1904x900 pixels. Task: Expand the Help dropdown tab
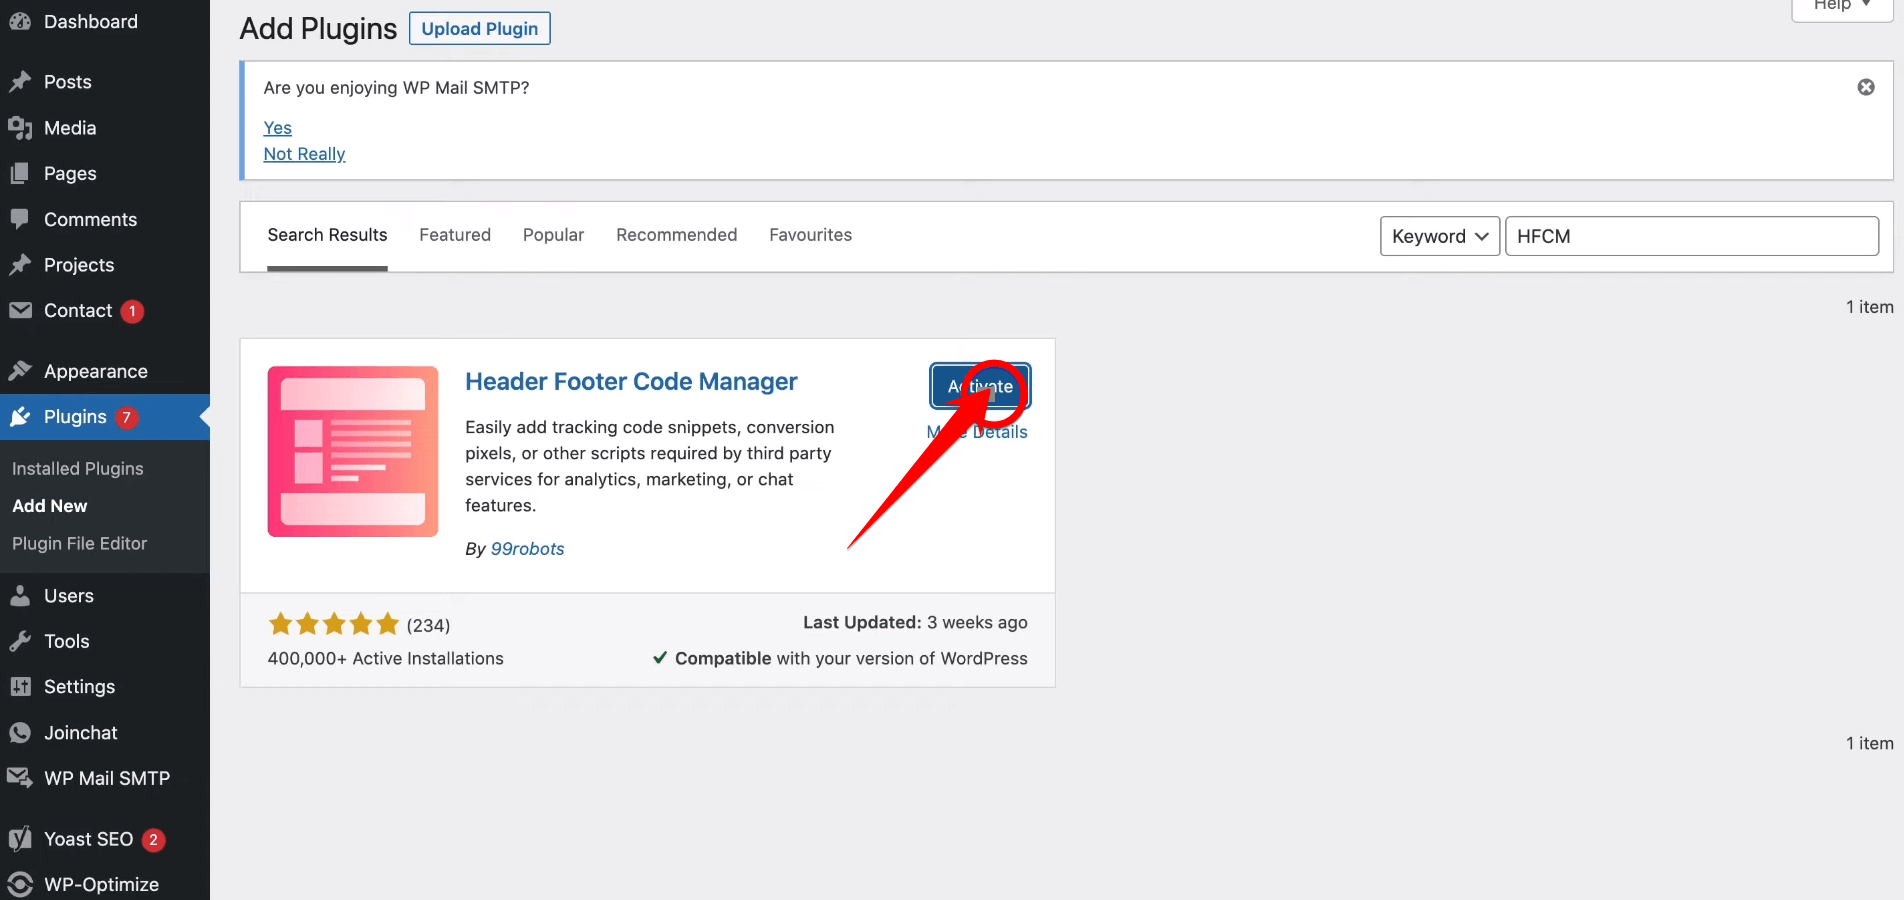(1841, 6)
